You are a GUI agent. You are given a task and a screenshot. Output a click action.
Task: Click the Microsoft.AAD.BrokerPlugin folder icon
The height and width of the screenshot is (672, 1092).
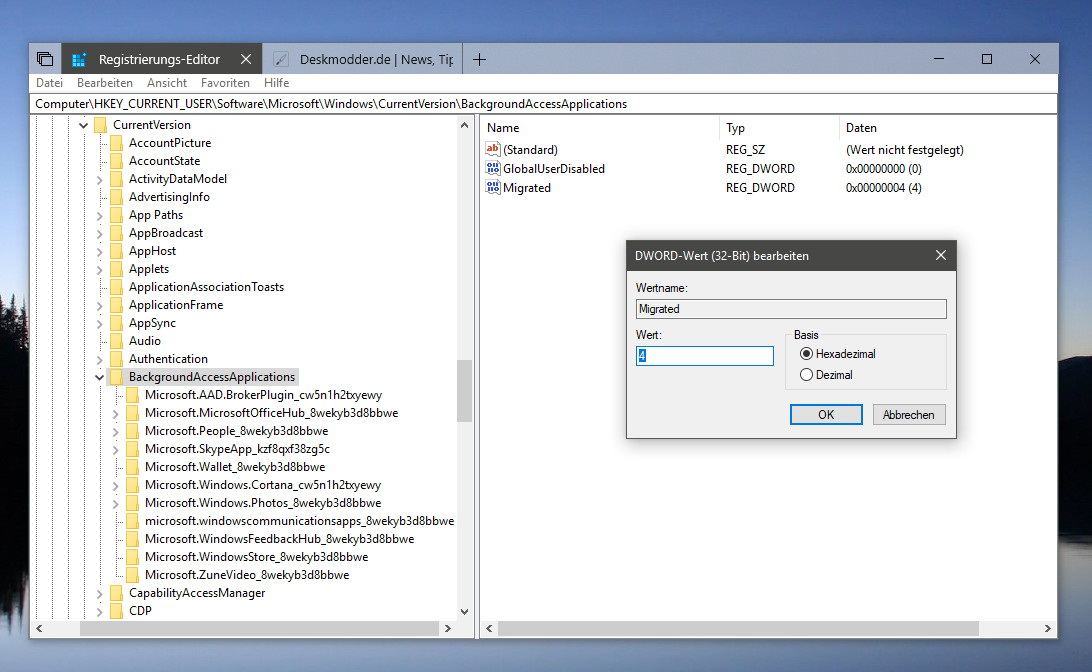point(132,395)
